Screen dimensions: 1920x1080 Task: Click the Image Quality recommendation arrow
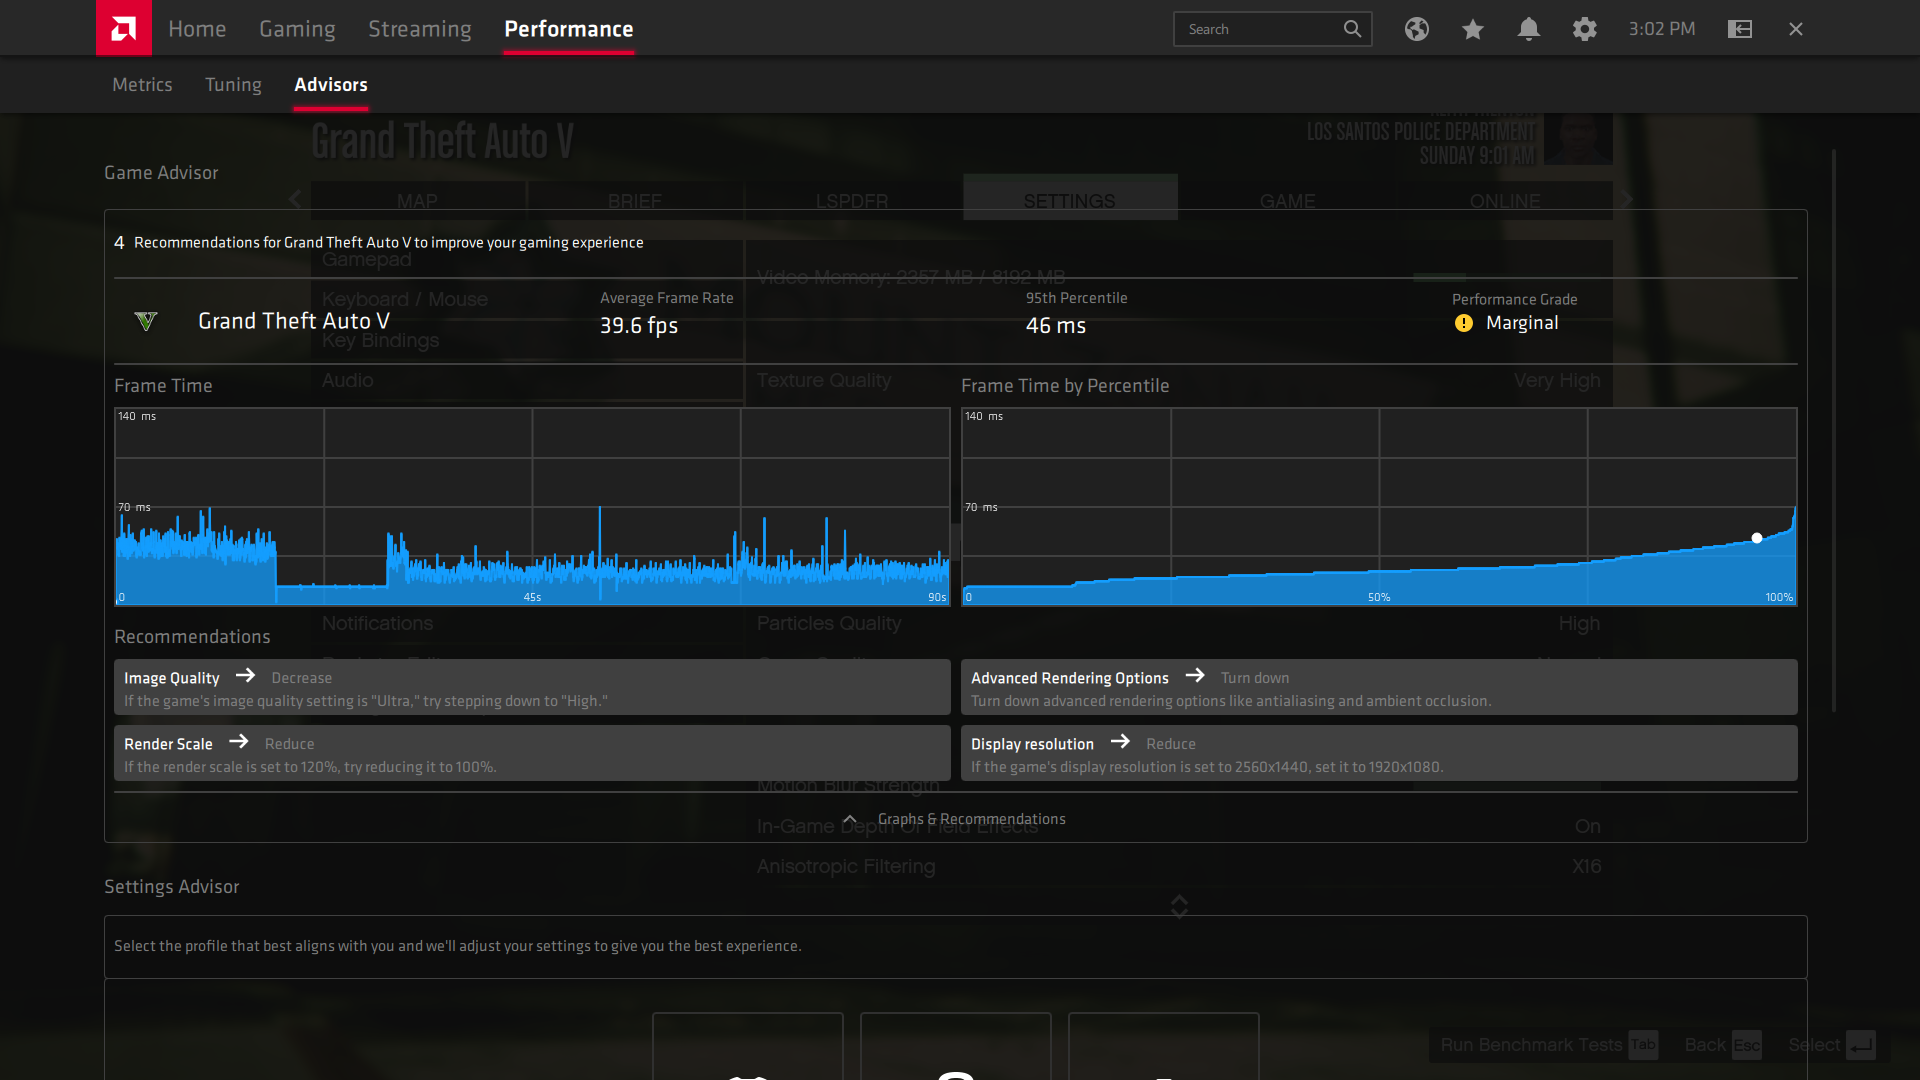[x=245, y=676]
